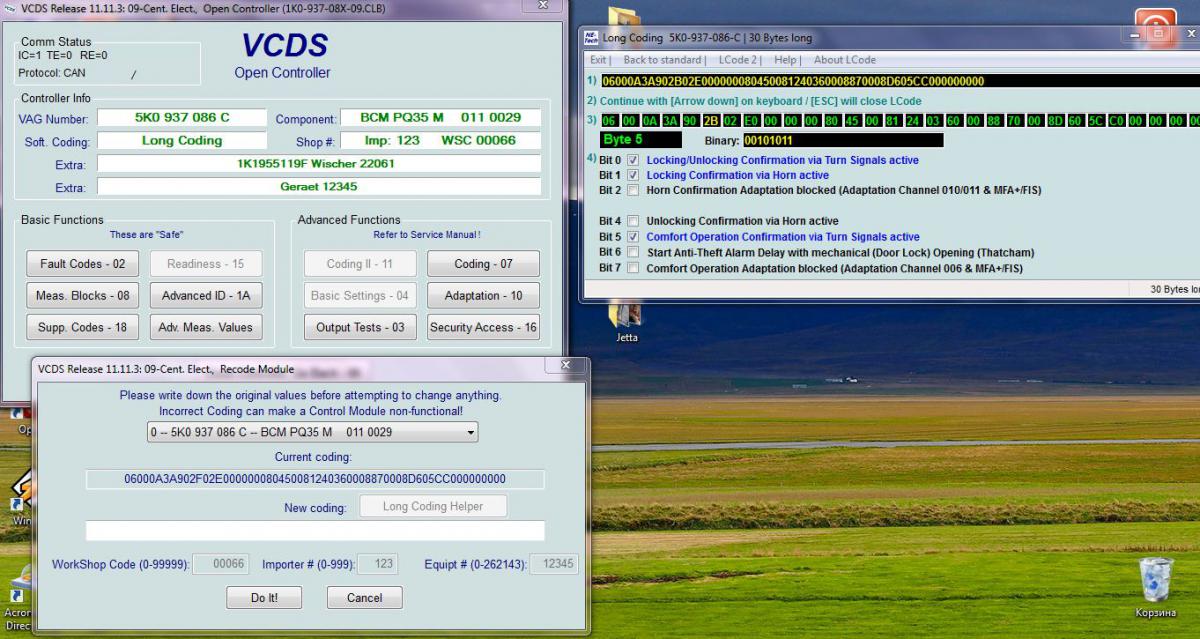
Task: Launch Output Tests - 03
Action: click(x=360, y=327)
